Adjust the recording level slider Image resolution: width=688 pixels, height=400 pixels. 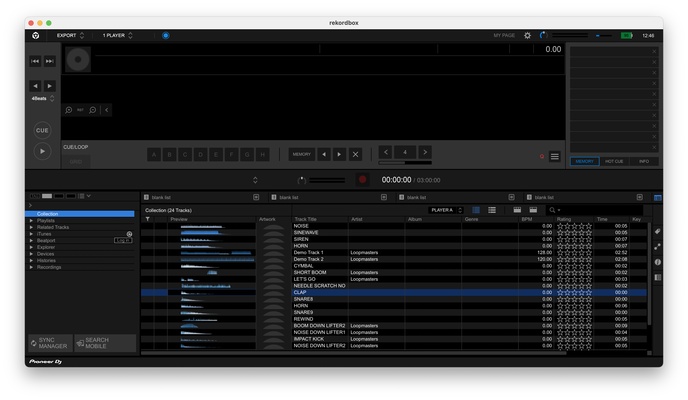[327, 180]
